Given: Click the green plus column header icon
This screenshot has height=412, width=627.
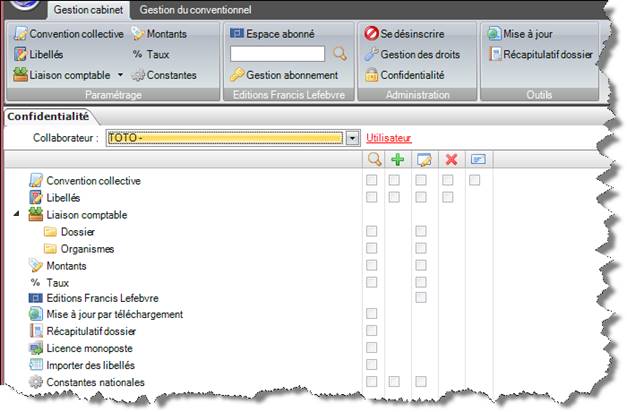Looking at the screenshot, I should (395, 160).
